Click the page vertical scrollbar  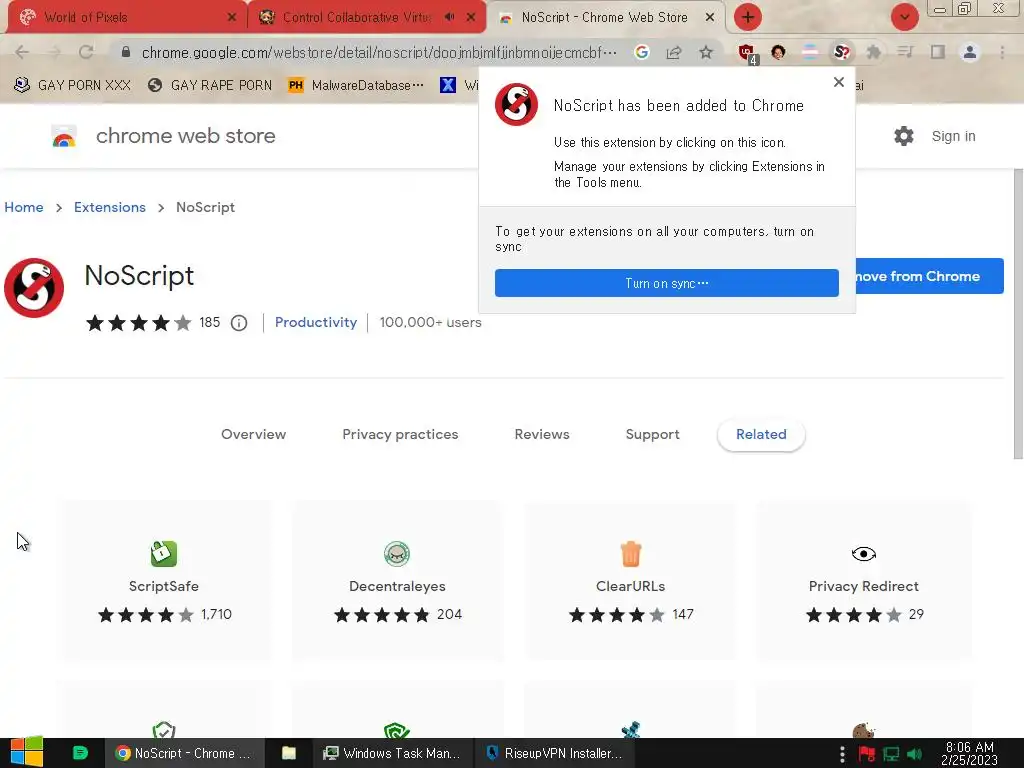click(x=1018, y=313)
